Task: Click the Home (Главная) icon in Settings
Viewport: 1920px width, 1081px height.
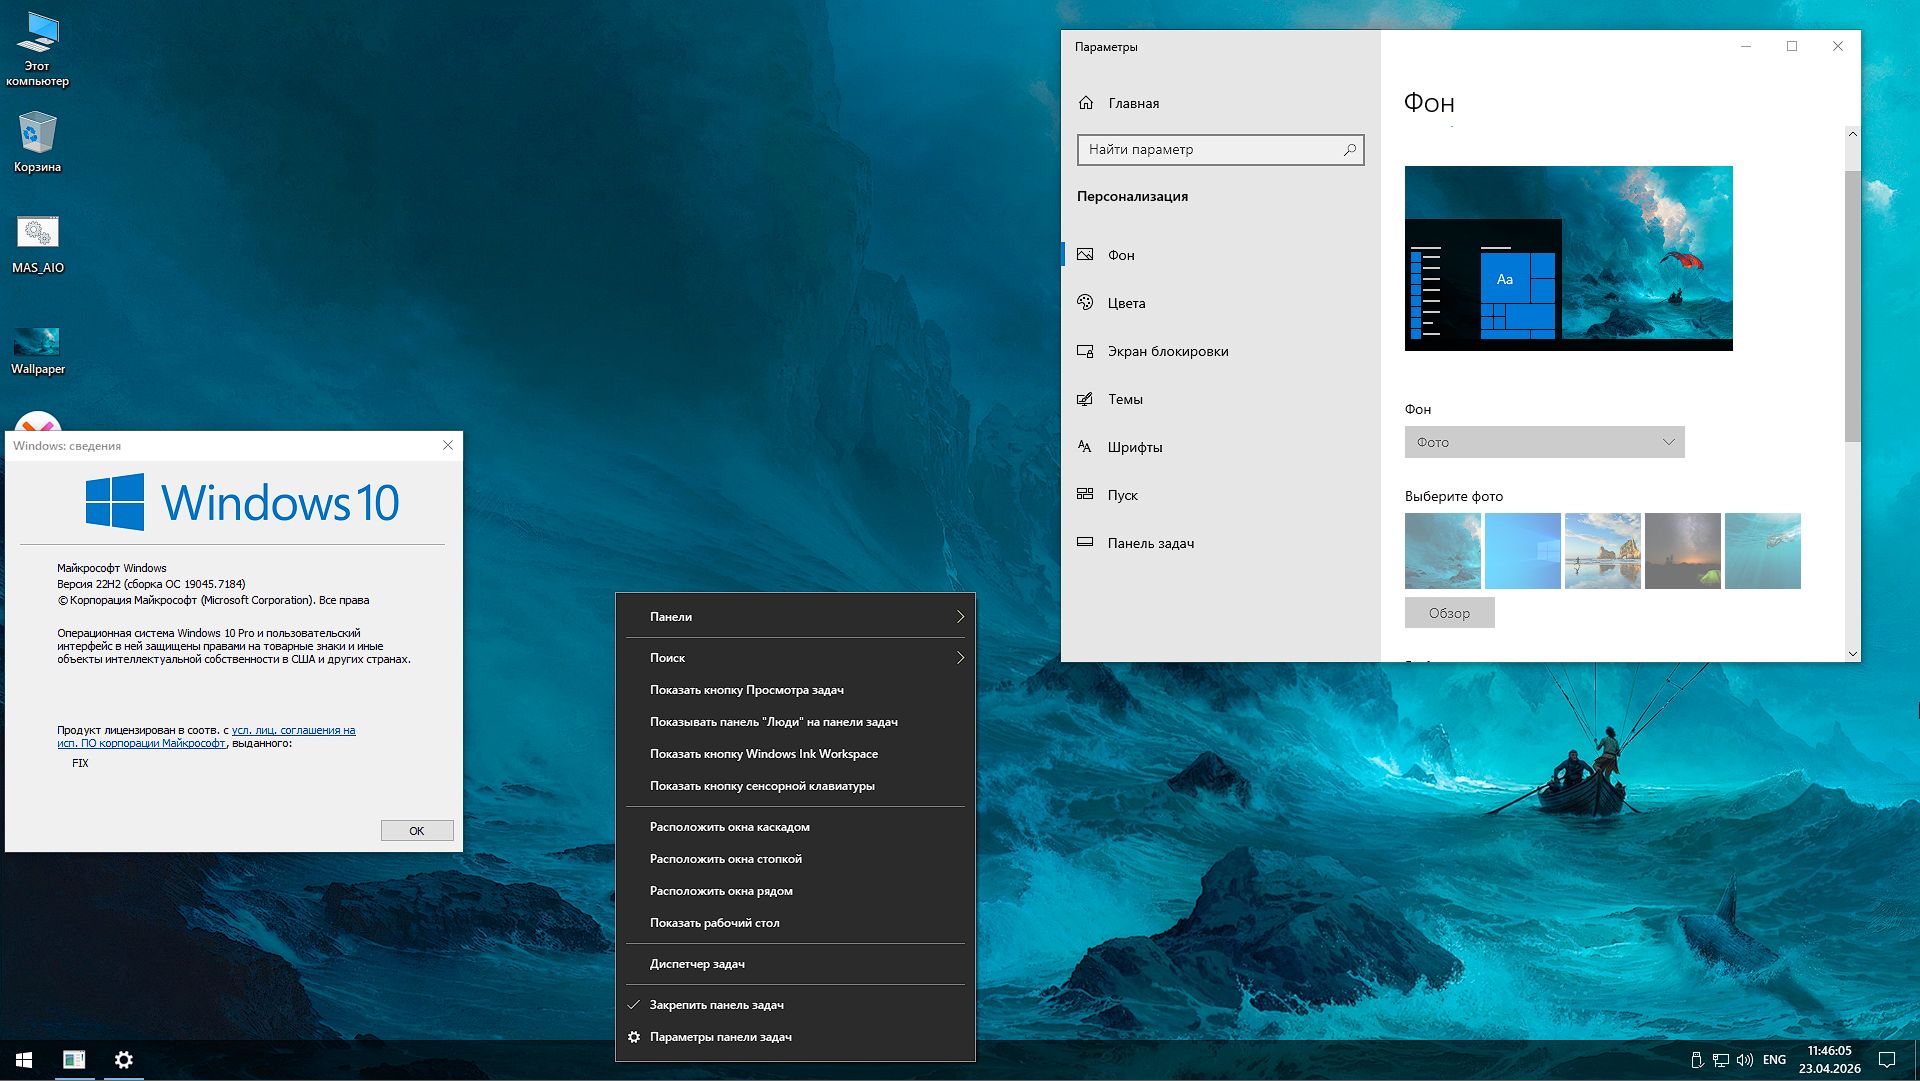Action: pyautogui.click(x=1086, y=103)
